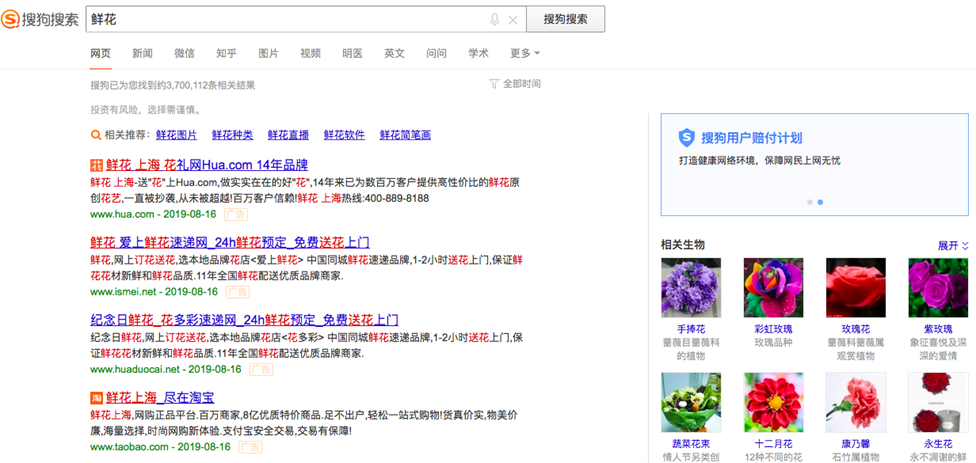Switch to the 英文 tab
This screenshot has width=976, height=463.
(x=395, y=54)
